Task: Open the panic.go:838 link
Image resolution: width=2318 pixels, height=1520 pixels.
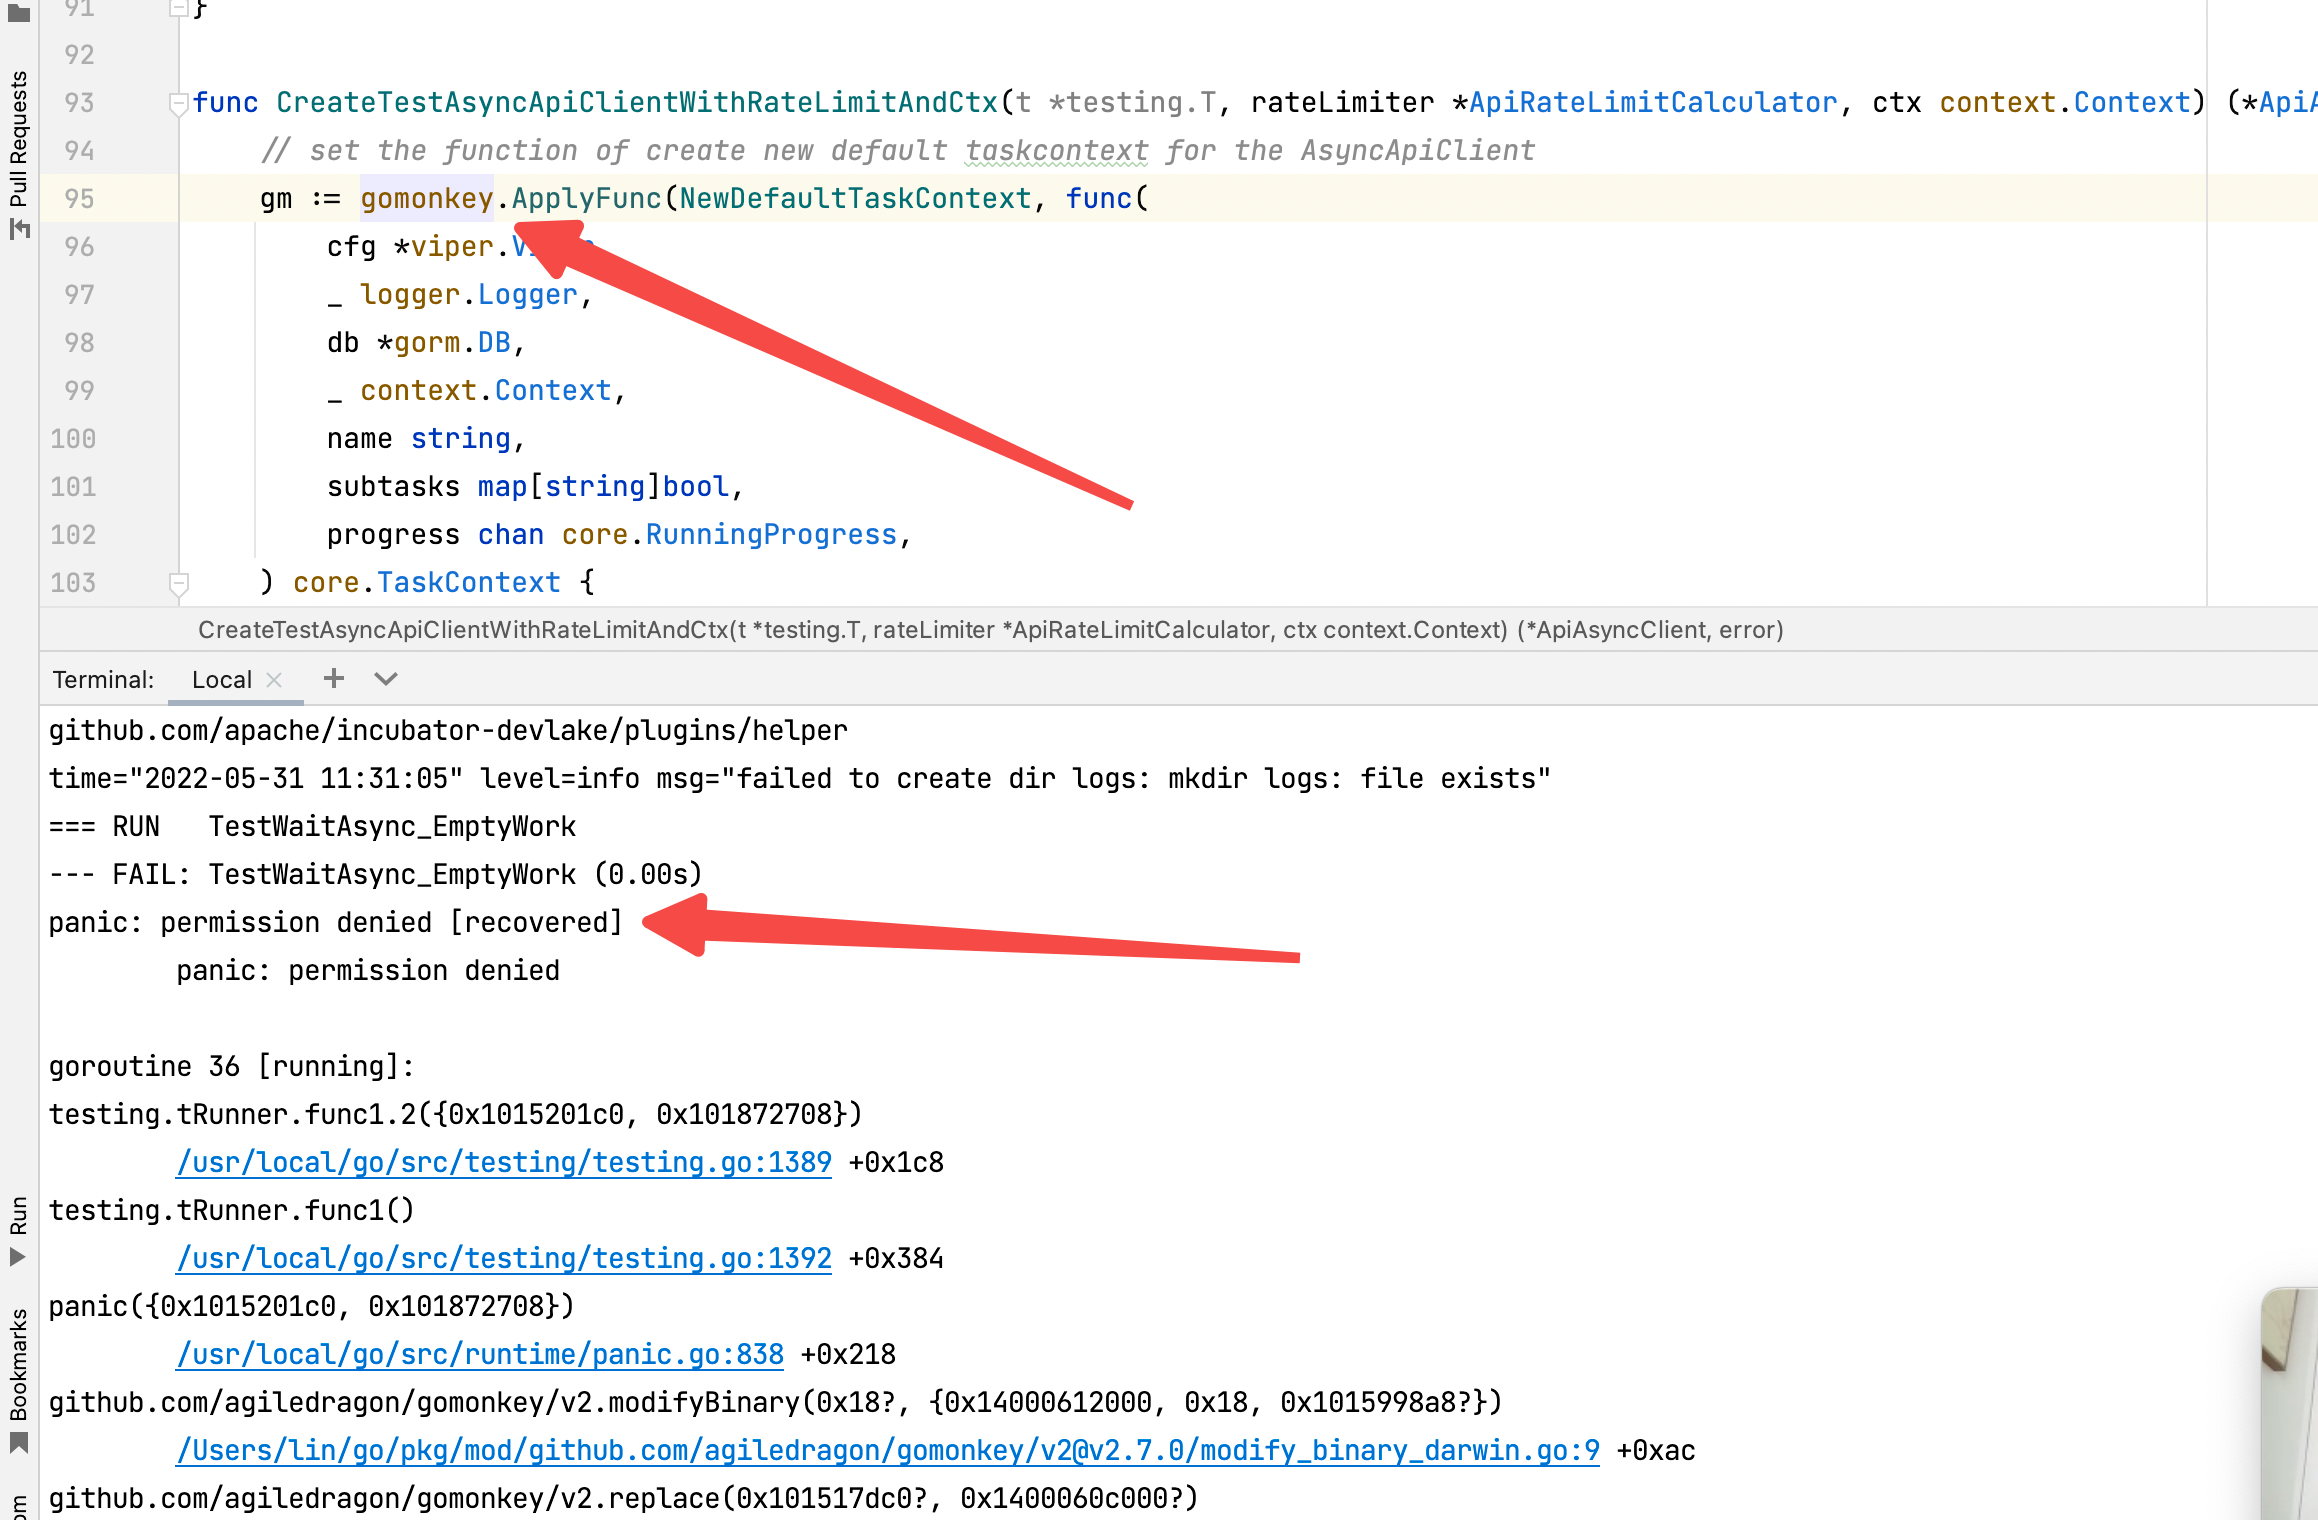Action: point(480,1354)
